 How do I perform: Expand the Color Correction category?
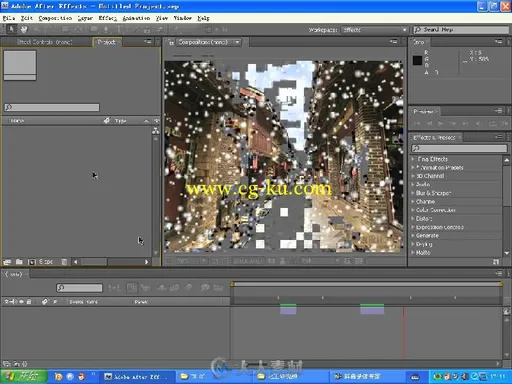[x=413, y=210]
